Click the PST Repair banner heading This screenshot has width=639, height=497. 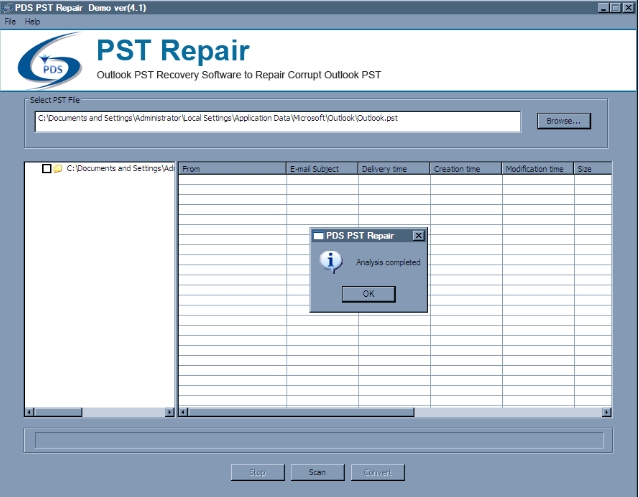173,51
